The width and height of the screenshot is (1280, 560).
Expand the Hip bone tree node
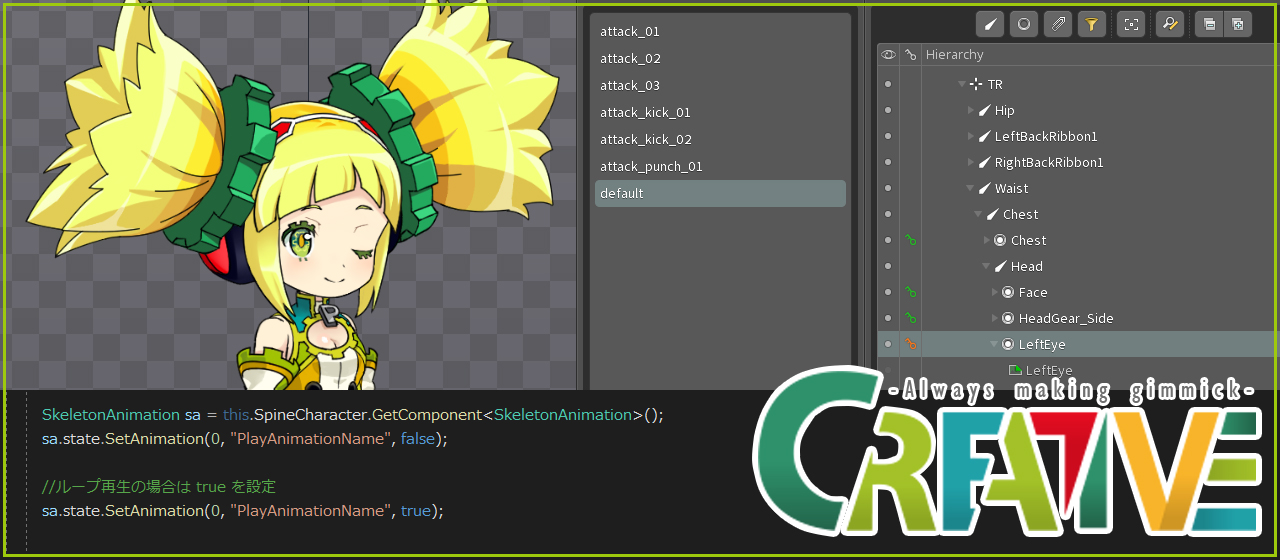[970, 111]
